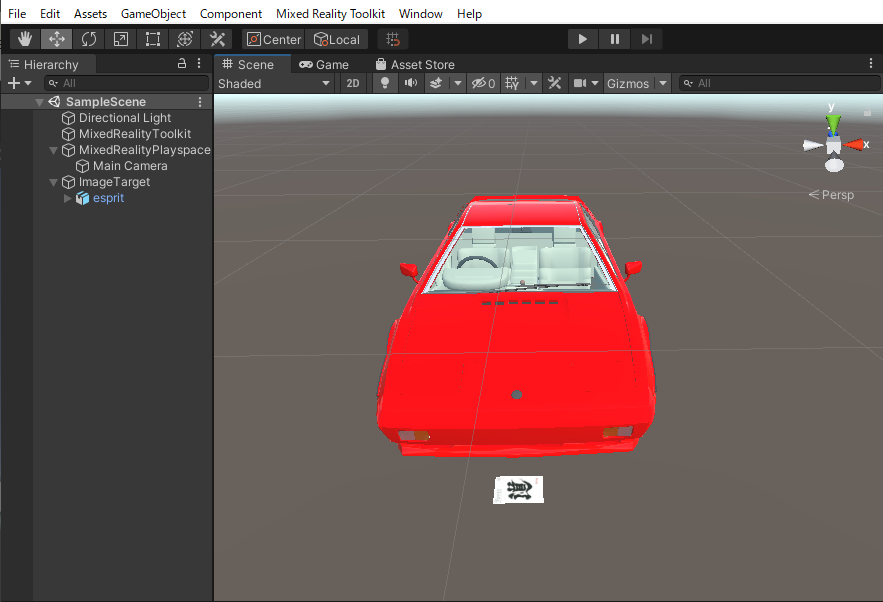Select Main Camera in Hierarchy
Screen dimensions: 883x602
coord(130,166)
